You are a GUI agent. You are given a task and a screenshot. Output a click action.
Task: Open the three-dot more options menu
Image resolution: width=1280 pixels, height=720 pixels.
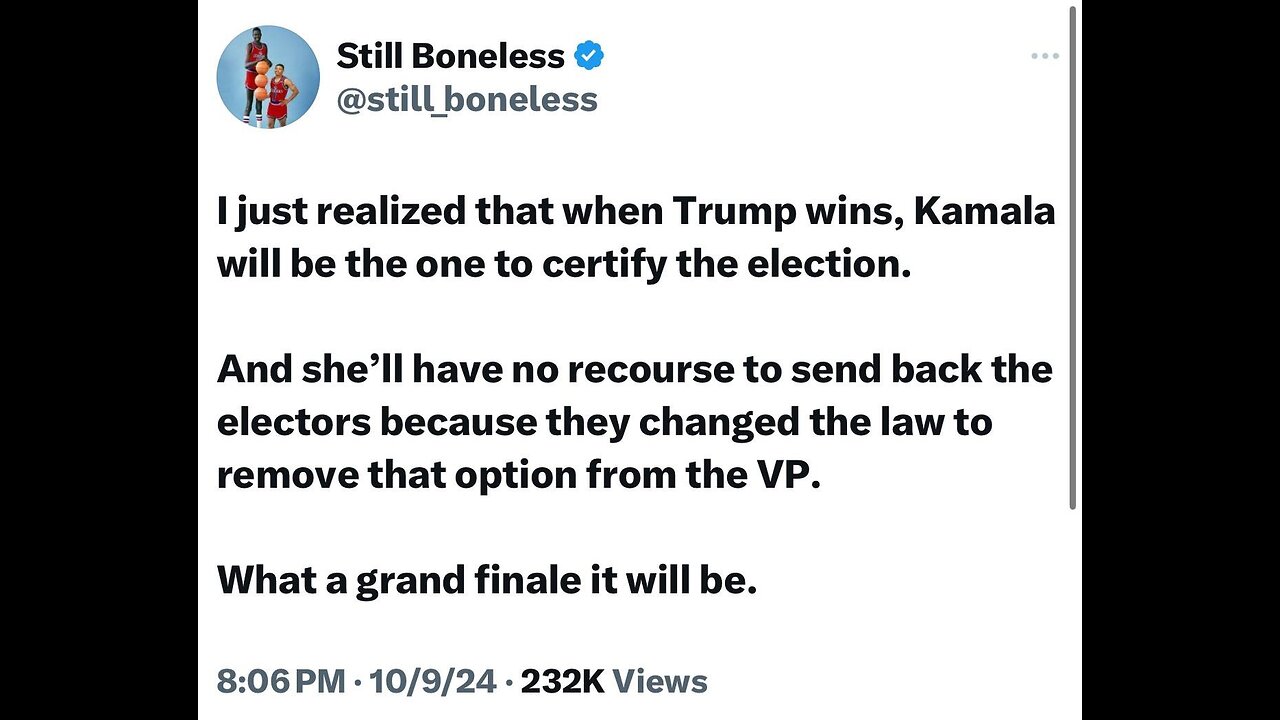(1044, 56)
